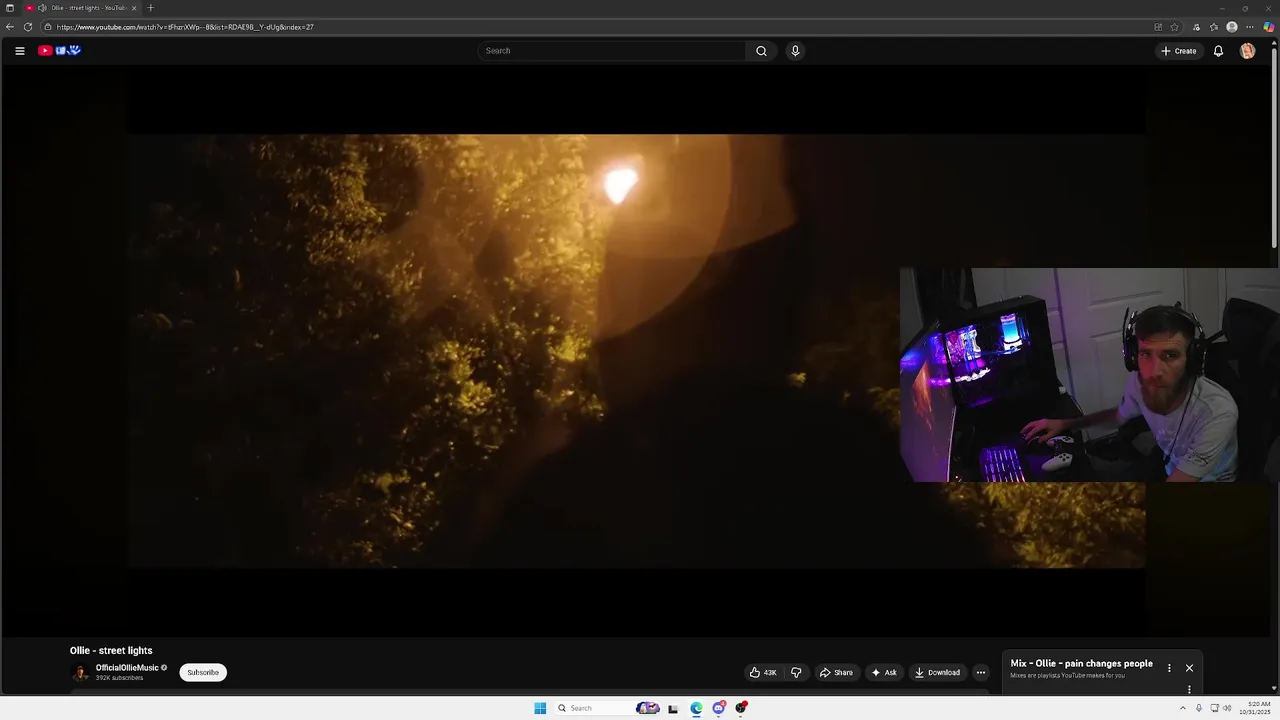Open the YouTube account avatar menu
This screenshot has width=1280, height=720.
point(1247,51)
